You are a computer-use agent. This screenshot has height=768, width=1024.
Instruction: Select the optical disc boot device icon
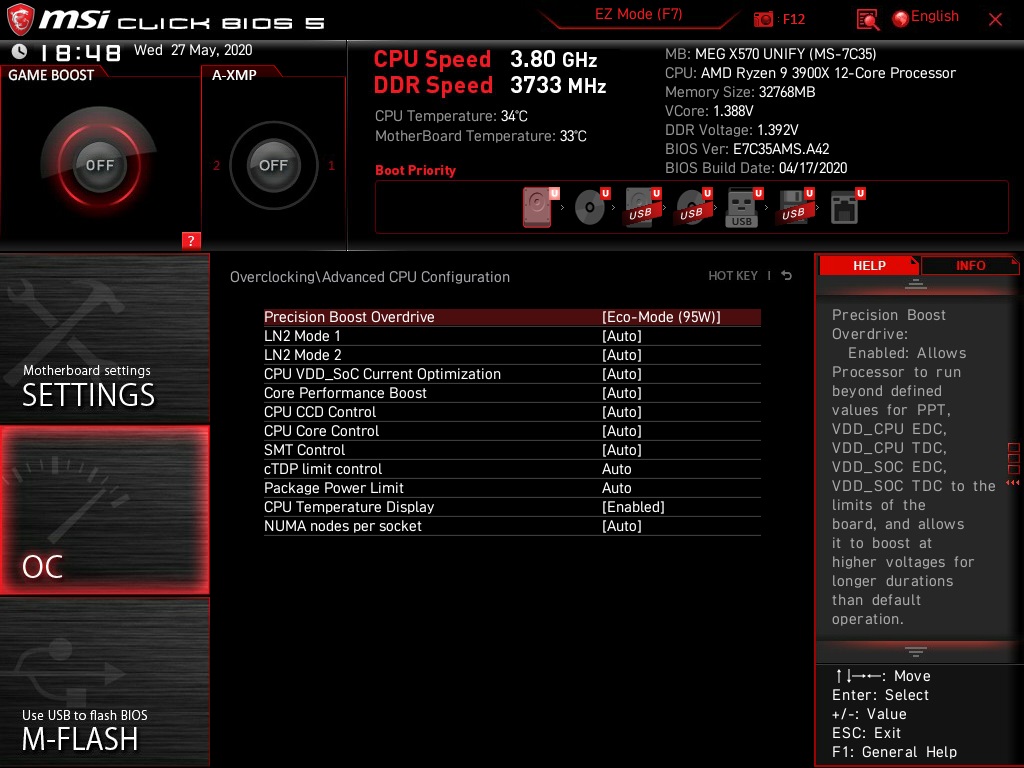[590, 207]
